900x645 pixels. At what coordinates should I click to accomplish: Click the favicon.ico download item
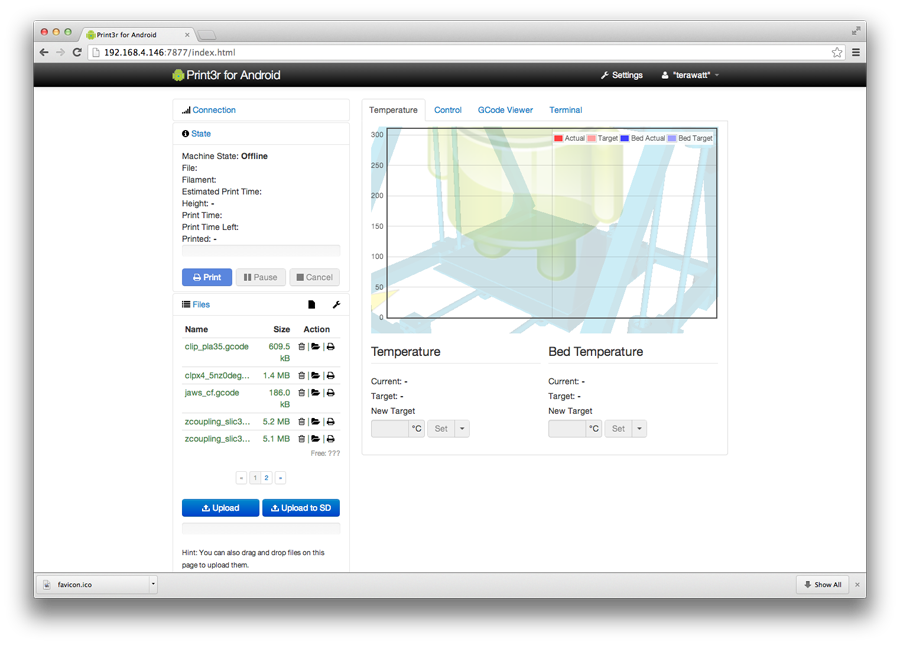92,584
